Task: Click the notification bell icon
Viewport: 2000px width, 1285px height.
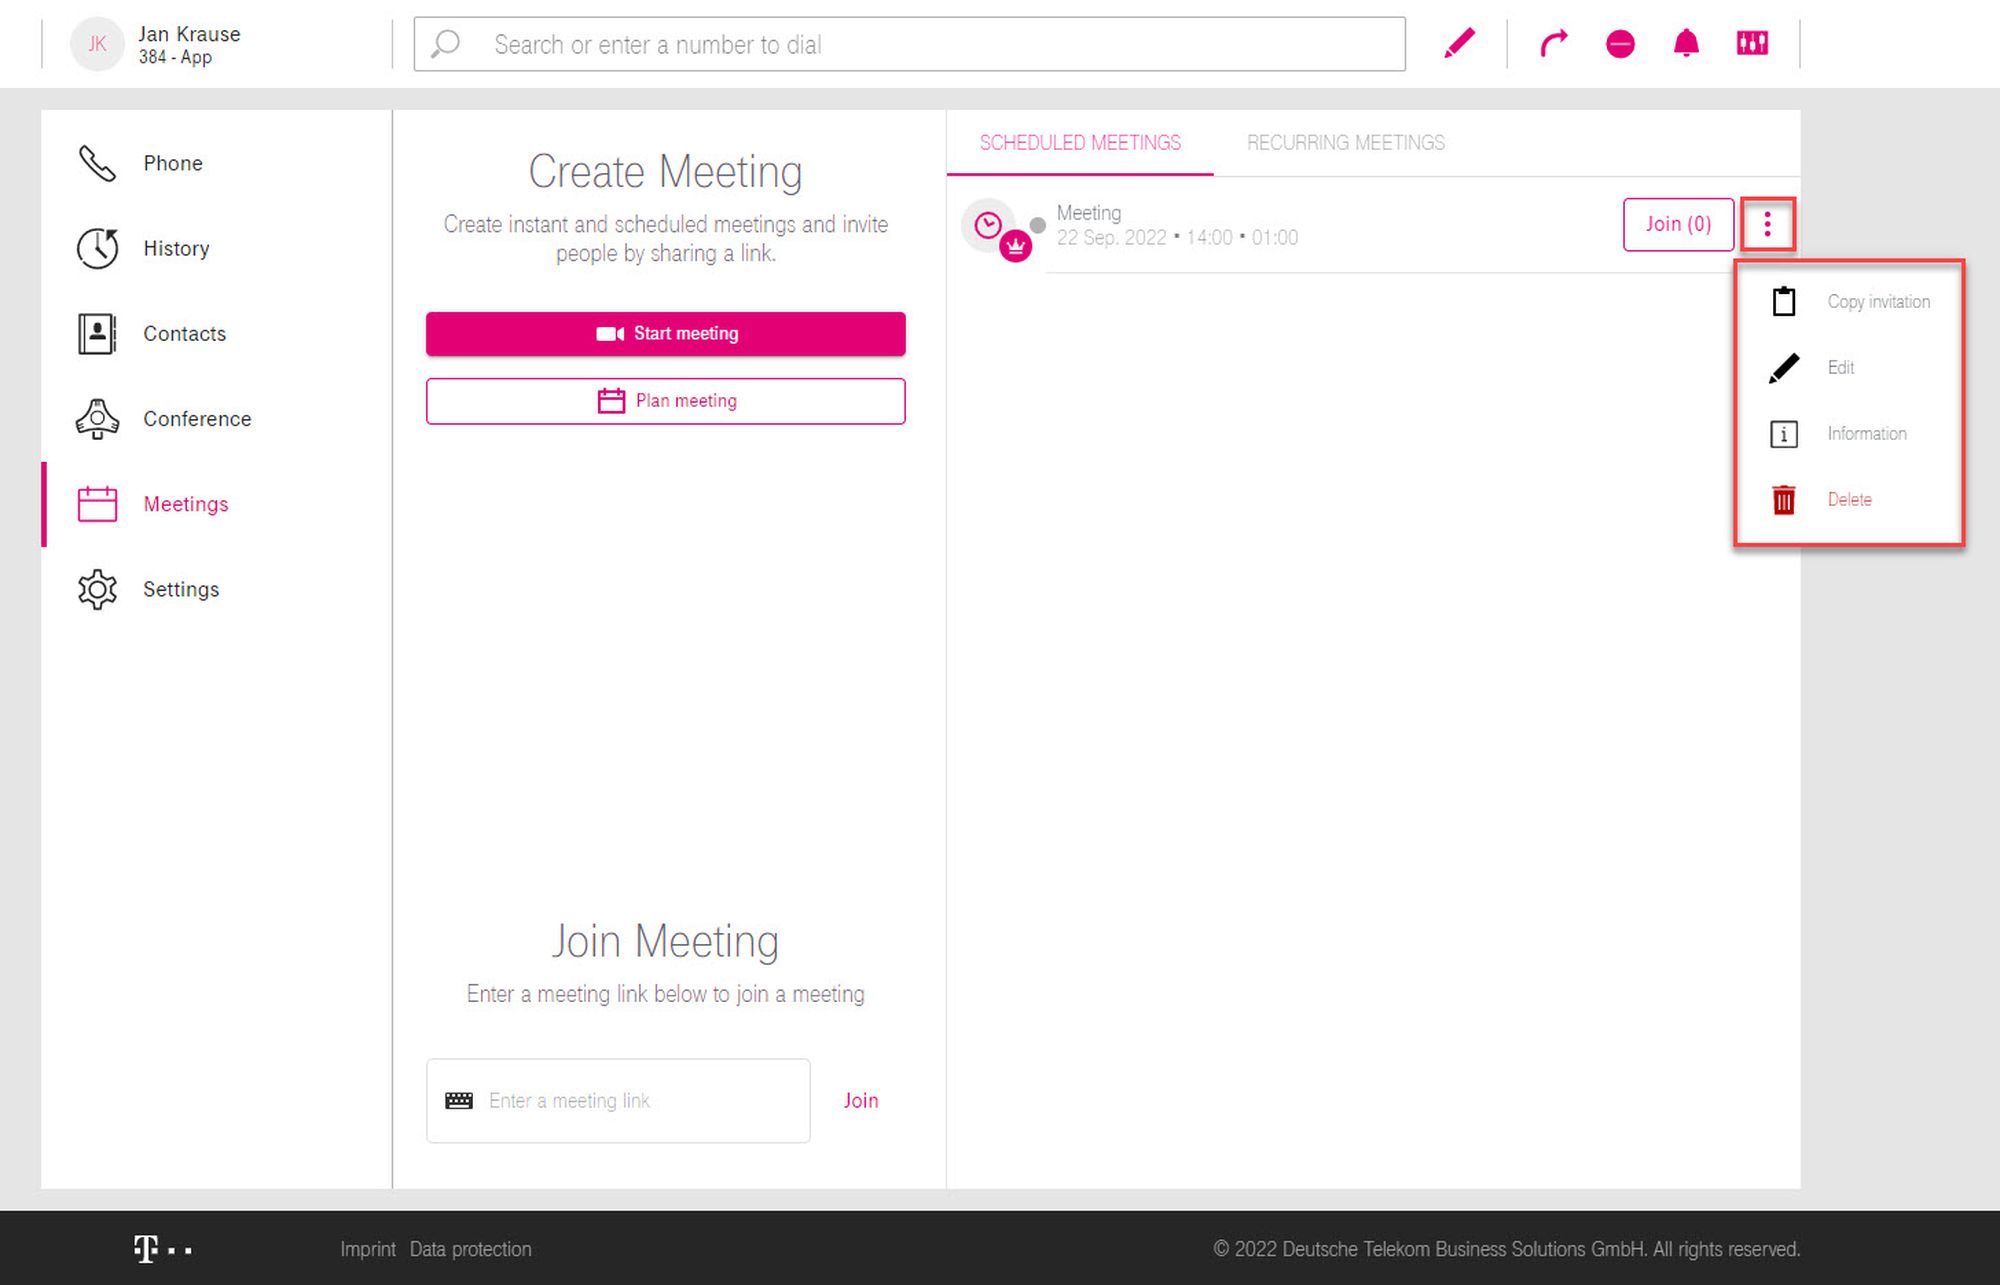Action: (1686, 44)
